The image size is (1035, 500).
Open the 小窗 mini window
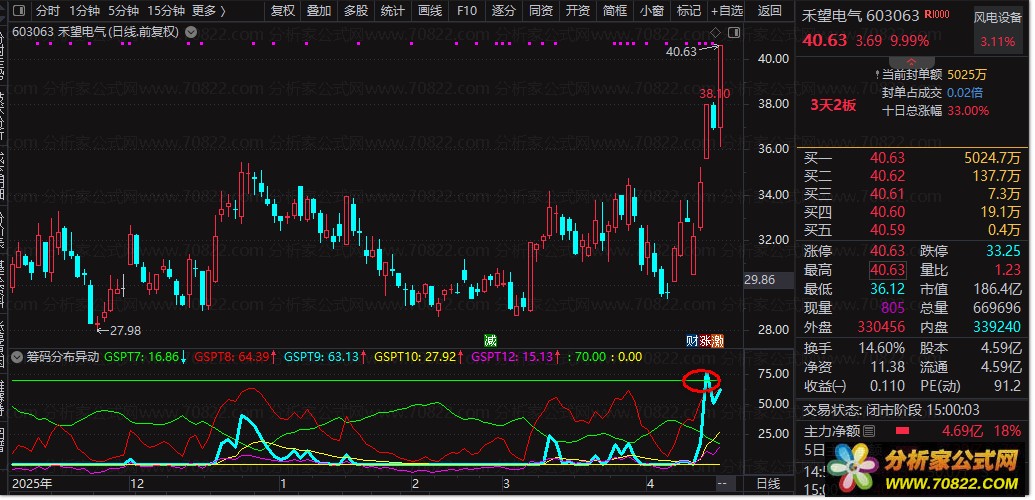pyautogui.click(x=651, y=11)
